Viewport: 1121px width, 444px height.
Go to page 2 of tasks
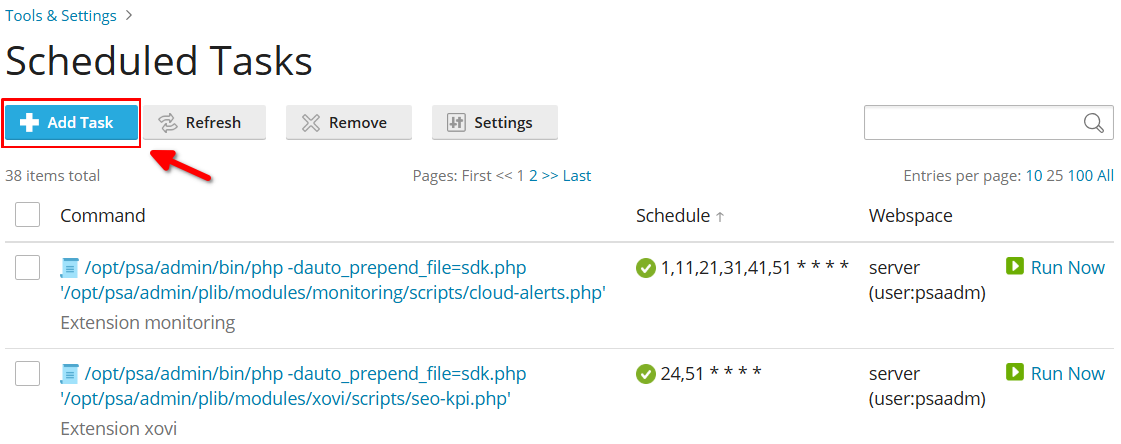pyautogui.click(x=533, y=176)
